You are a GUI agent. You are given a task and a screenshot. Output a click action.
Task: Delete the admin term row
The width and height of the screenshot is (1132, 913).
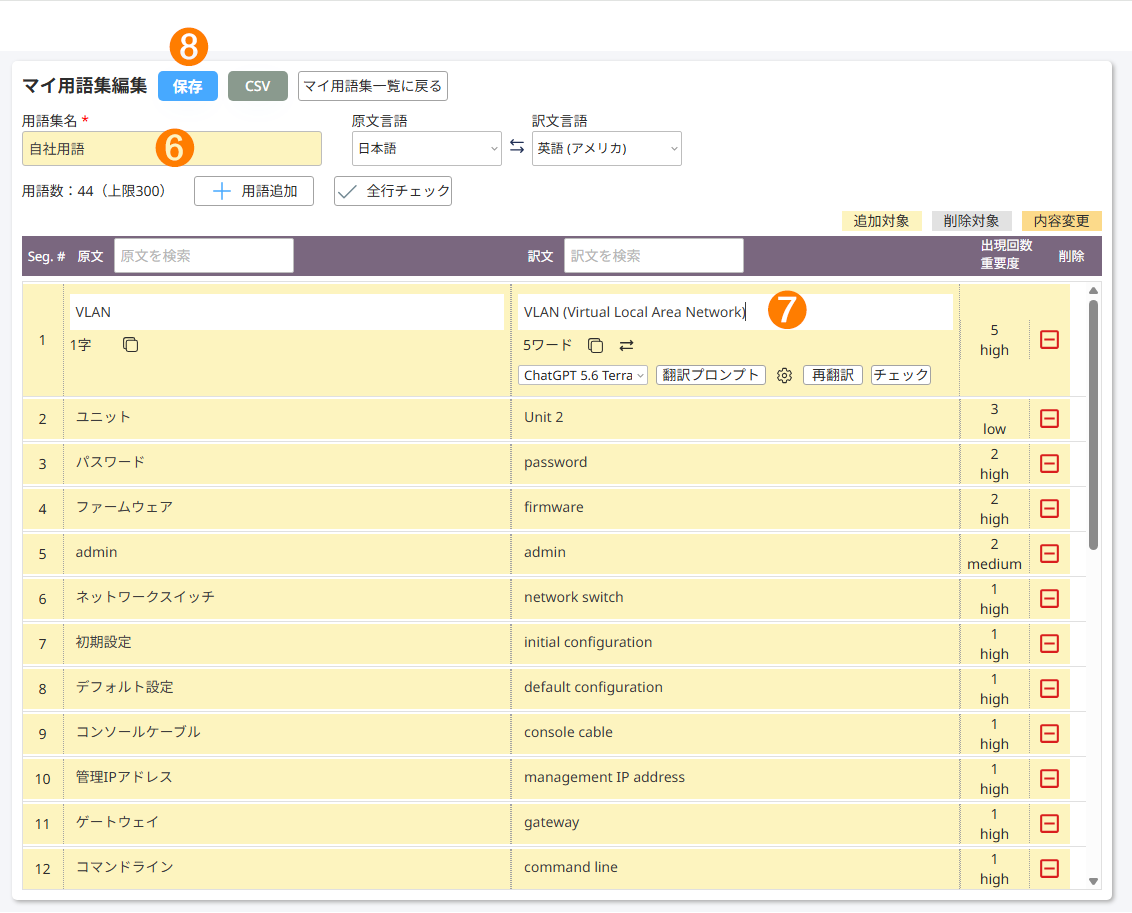coord(1050,554)
